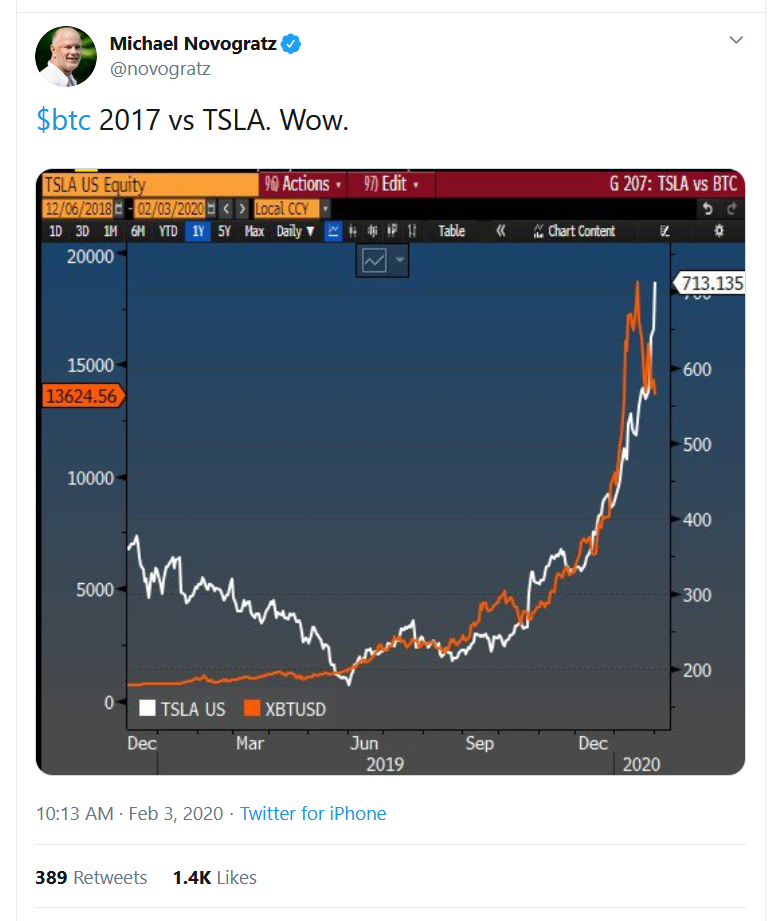Click the double left chevron collapse icon
The width and height of the screenshot is (779, 921).
coord(501,231)
